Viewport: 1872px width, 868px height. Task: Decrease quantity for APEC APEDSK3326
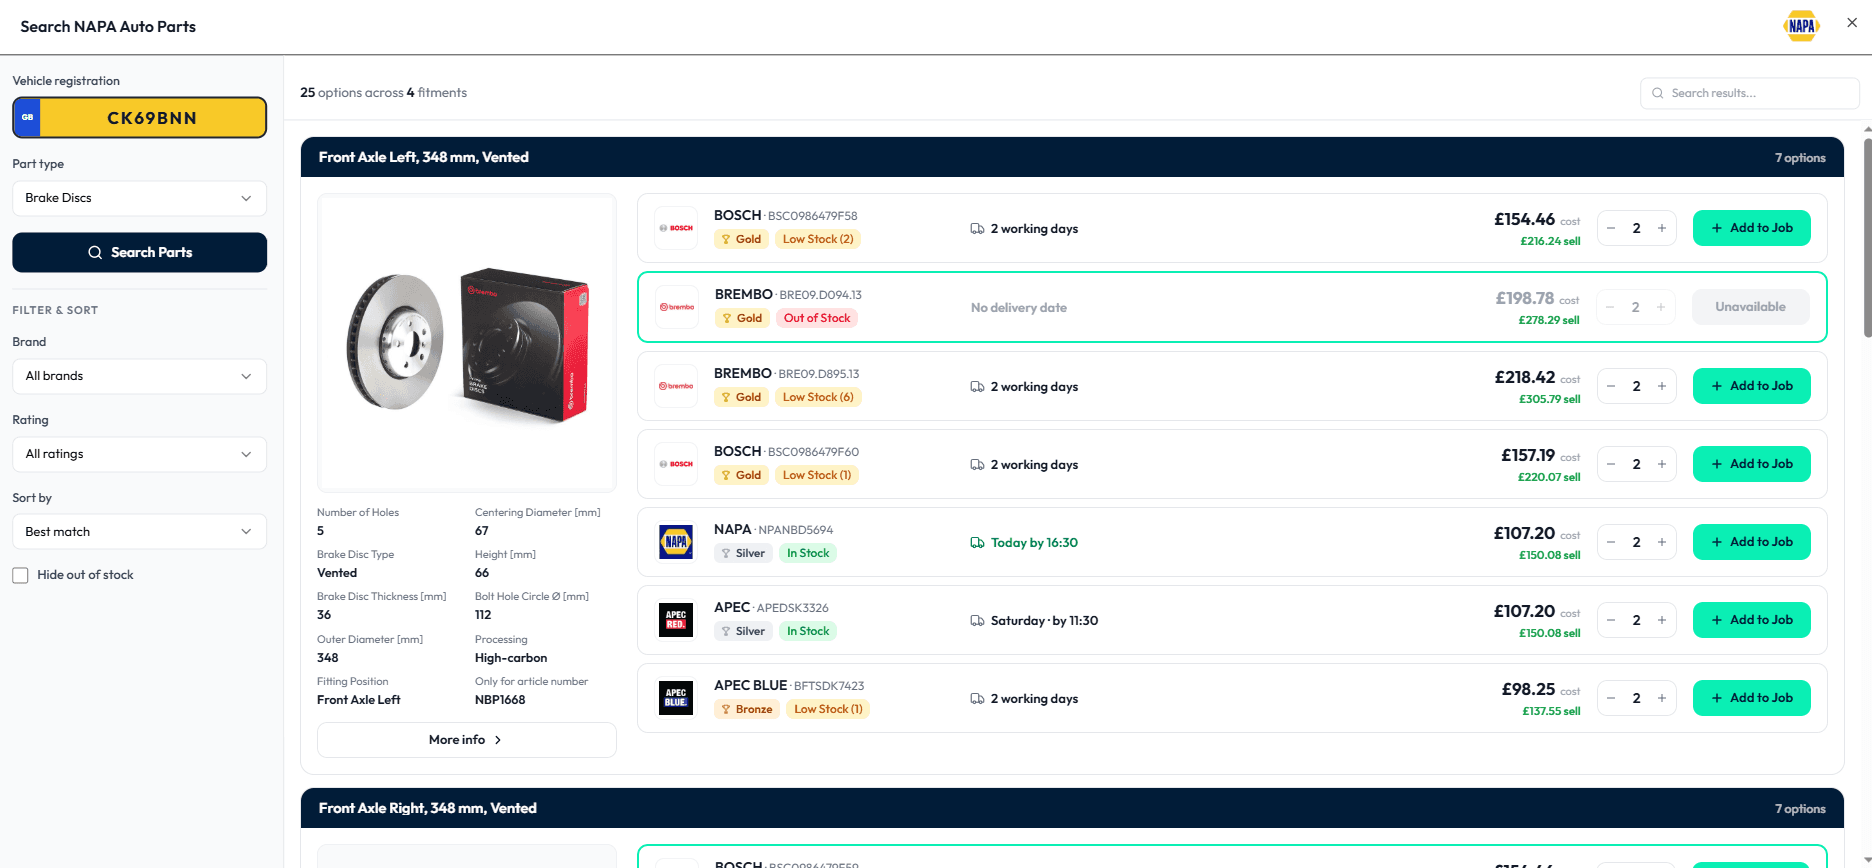(x=1611, y=620)
